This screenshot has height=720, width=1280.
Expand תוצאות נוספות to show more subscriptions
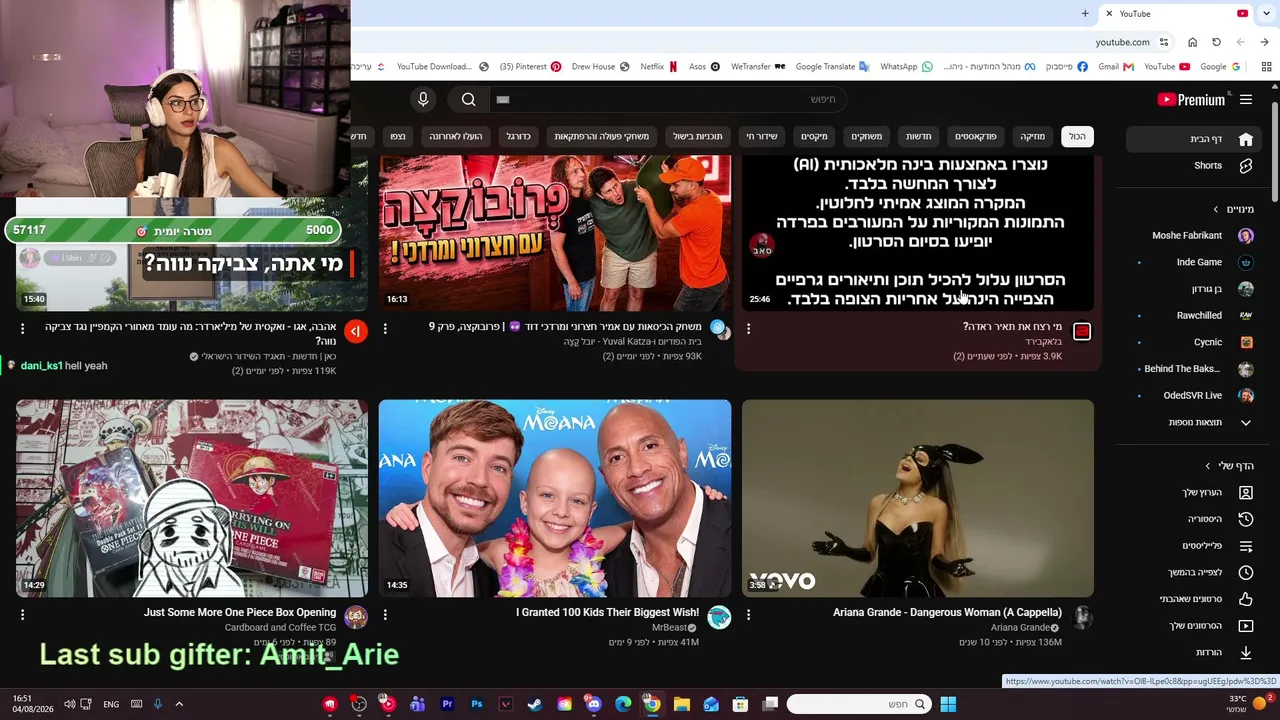pos(1196,422)
